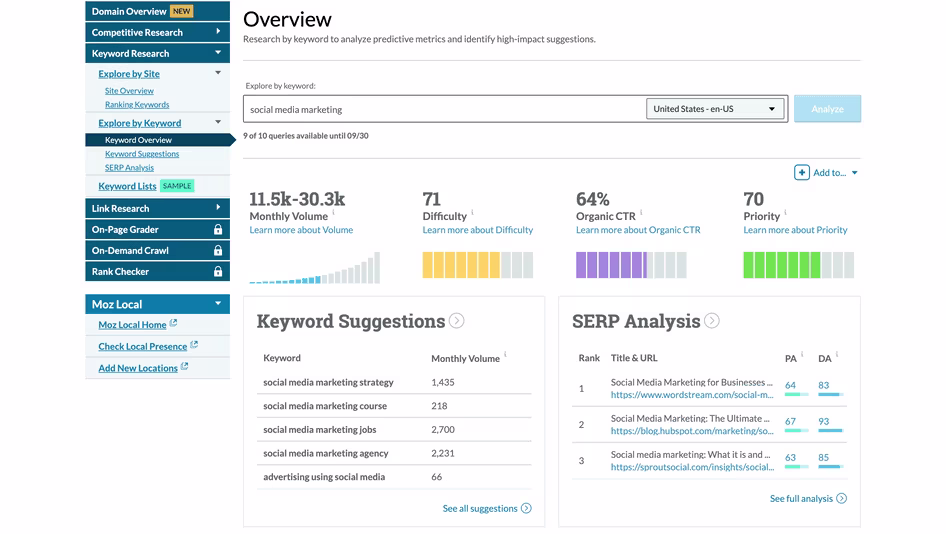
Task: Expand the Competitive Research menu
Action: coord(157,33)
